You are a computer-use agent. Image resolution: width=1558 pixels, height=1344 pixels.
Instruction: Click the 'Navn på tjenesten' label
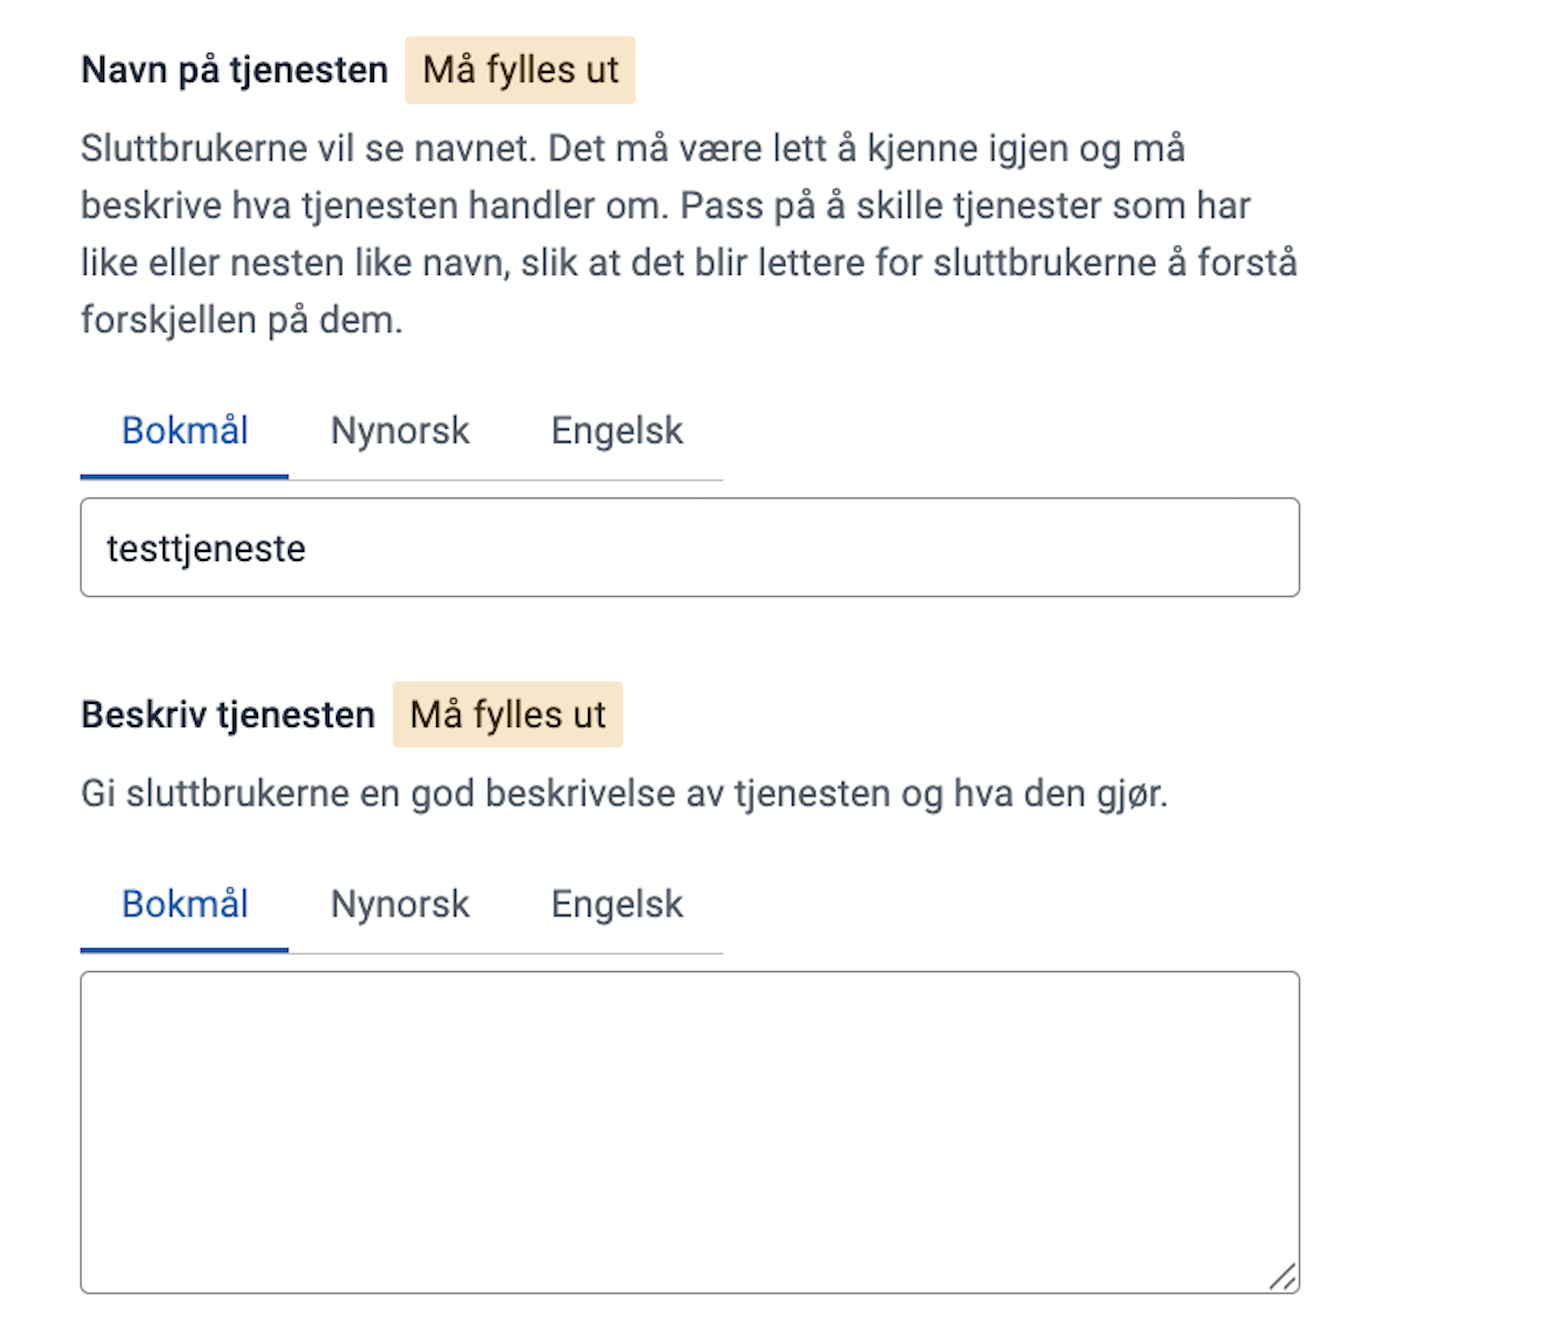point(235,70)
